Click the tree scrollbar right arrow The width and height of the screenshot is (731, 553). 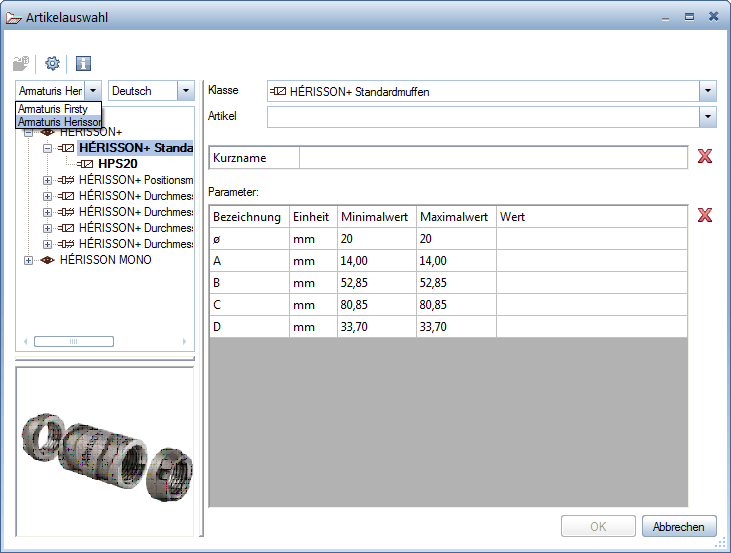tap(185, 341)
